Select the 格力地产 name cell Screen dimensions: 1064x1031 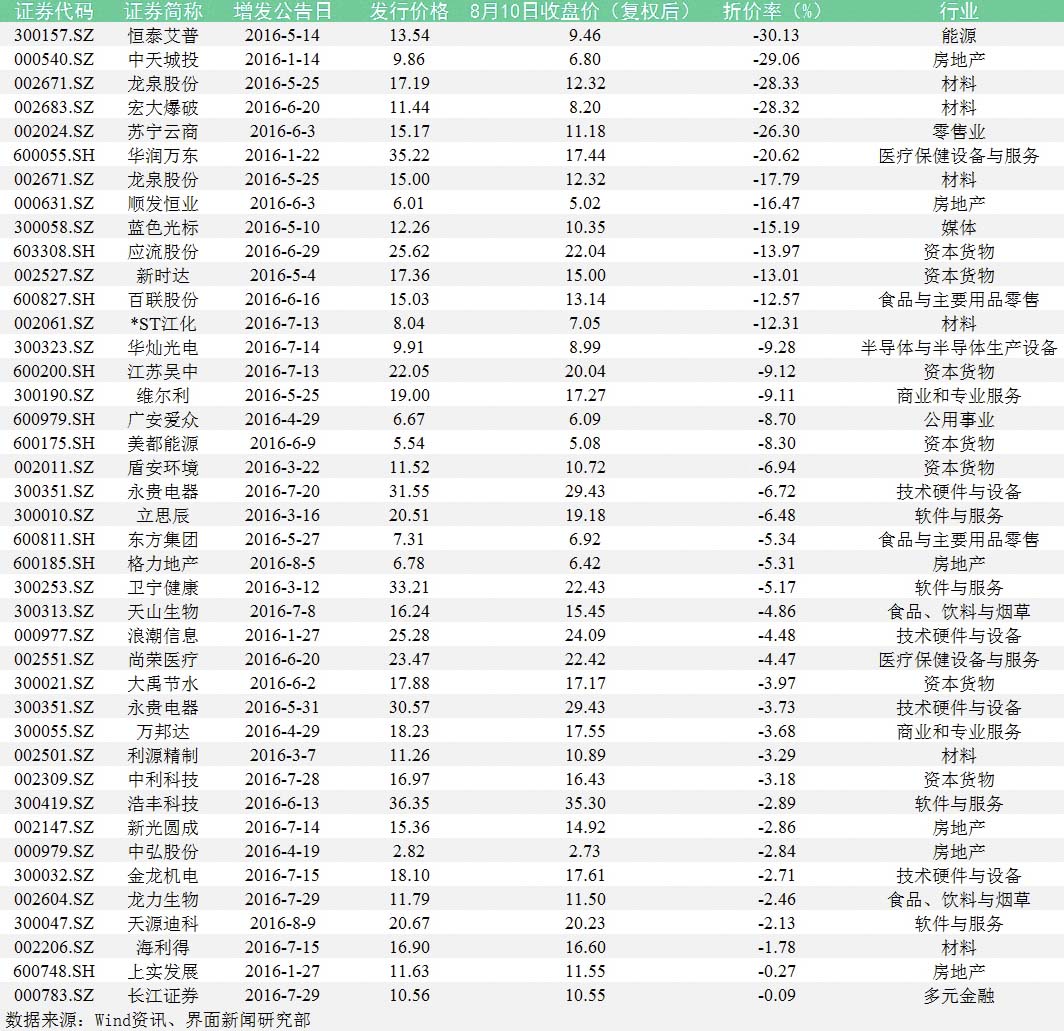click(x=163, y=563)
